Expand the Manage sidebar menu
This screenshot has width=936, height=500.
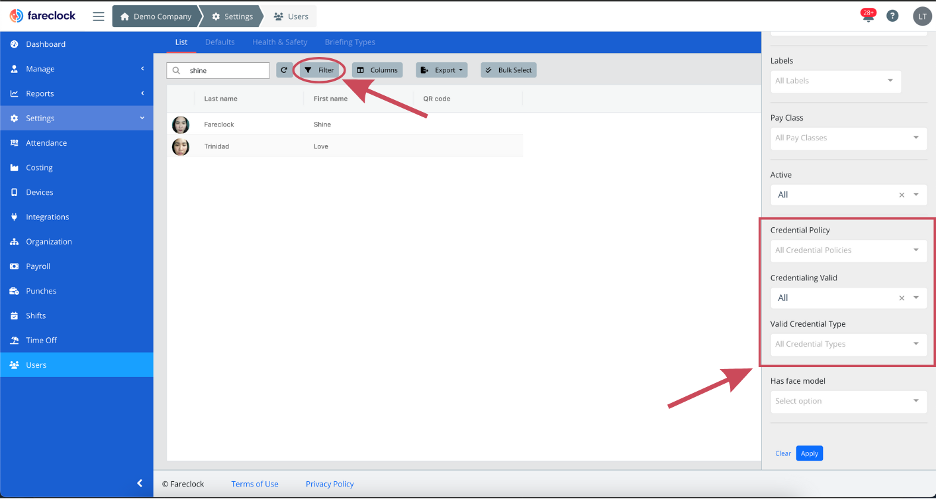76,69
